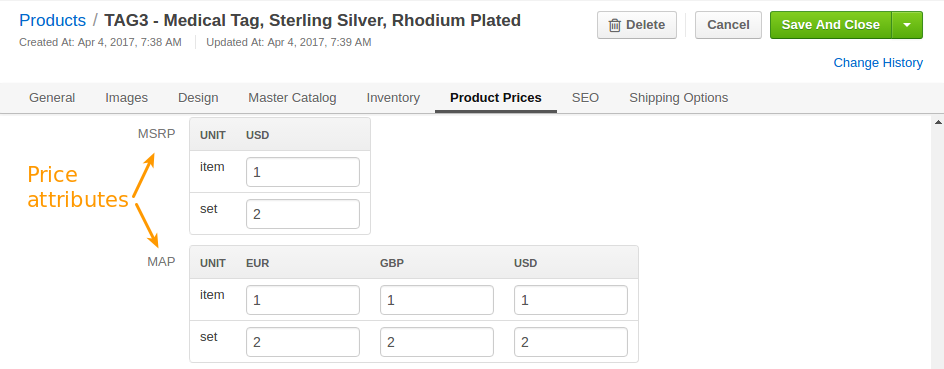Click the scrollbar up arrow
944x369 pixels.
[938, 122]
